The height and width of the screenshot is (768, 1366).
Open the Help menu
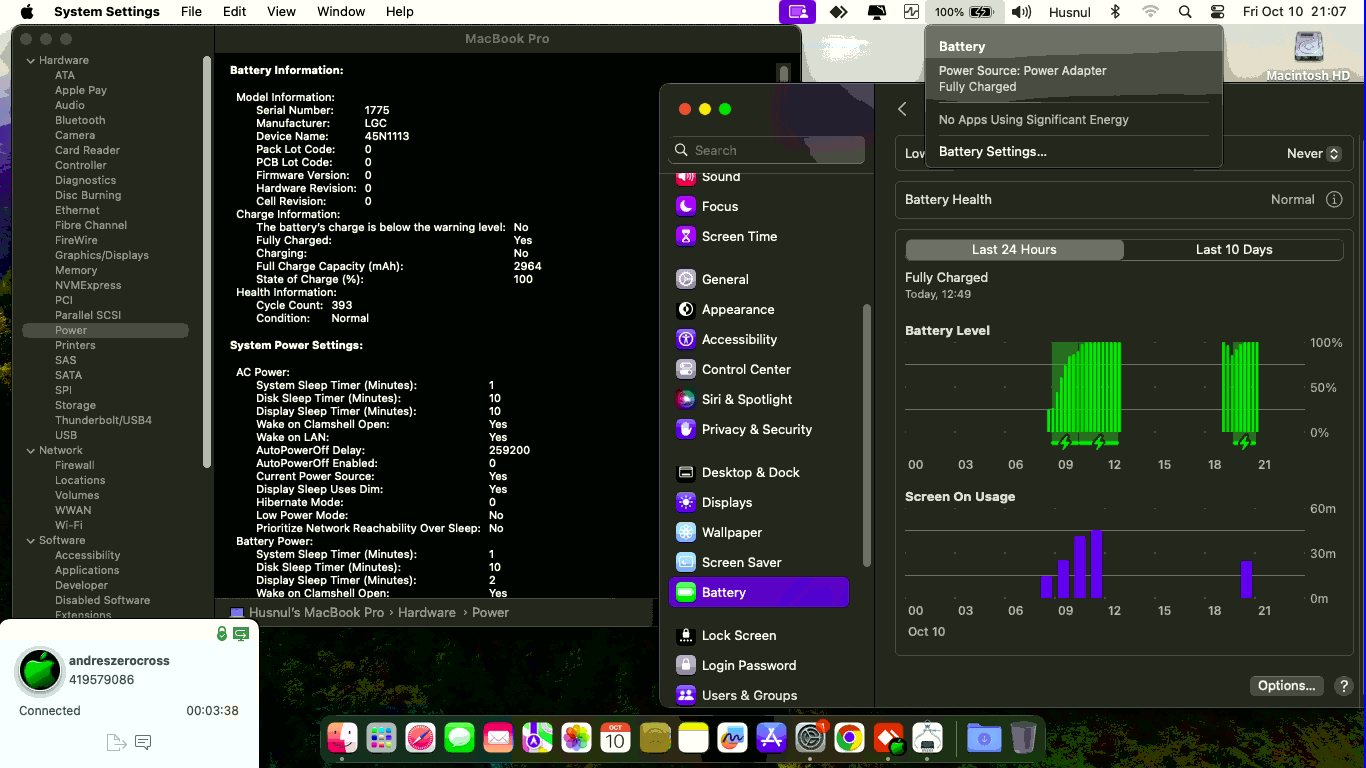(400, 12)
